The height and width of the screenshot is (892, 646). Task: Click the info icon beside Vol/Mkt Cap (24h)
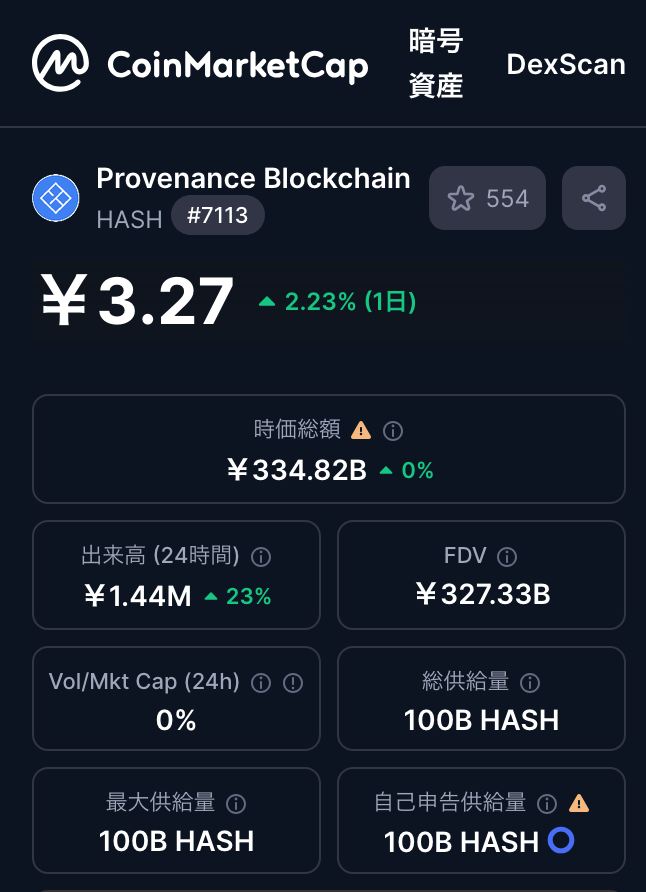261,683
